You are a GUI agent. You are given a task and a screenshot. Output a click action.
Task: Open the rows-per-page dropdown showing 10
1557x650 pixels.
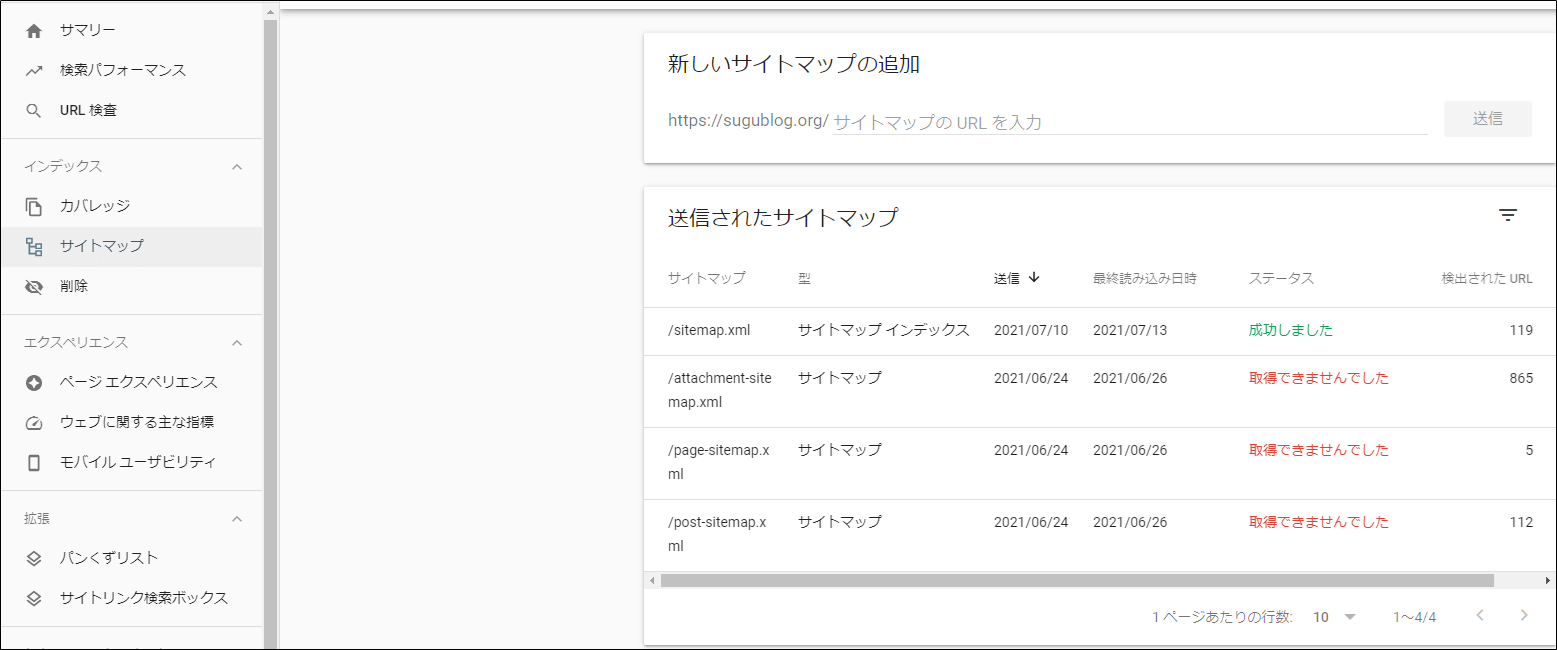coord(1335,617)
